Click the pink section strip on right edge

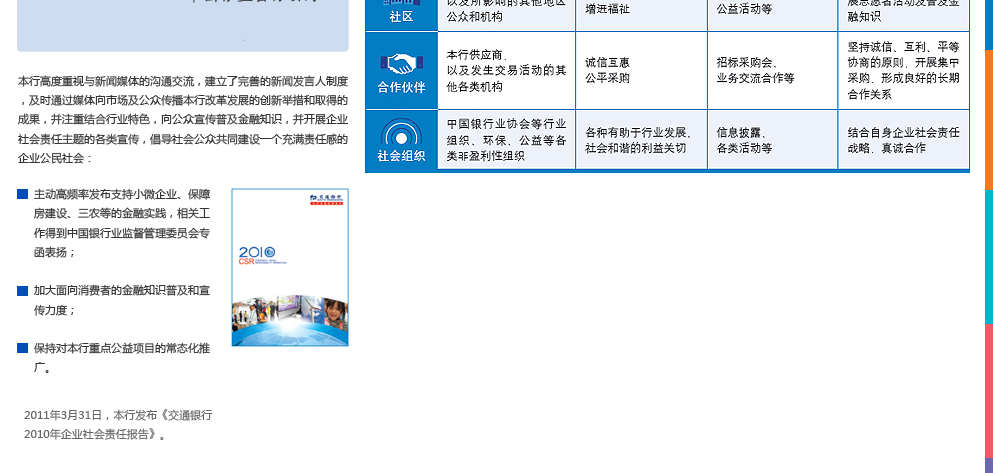point(988,390)
